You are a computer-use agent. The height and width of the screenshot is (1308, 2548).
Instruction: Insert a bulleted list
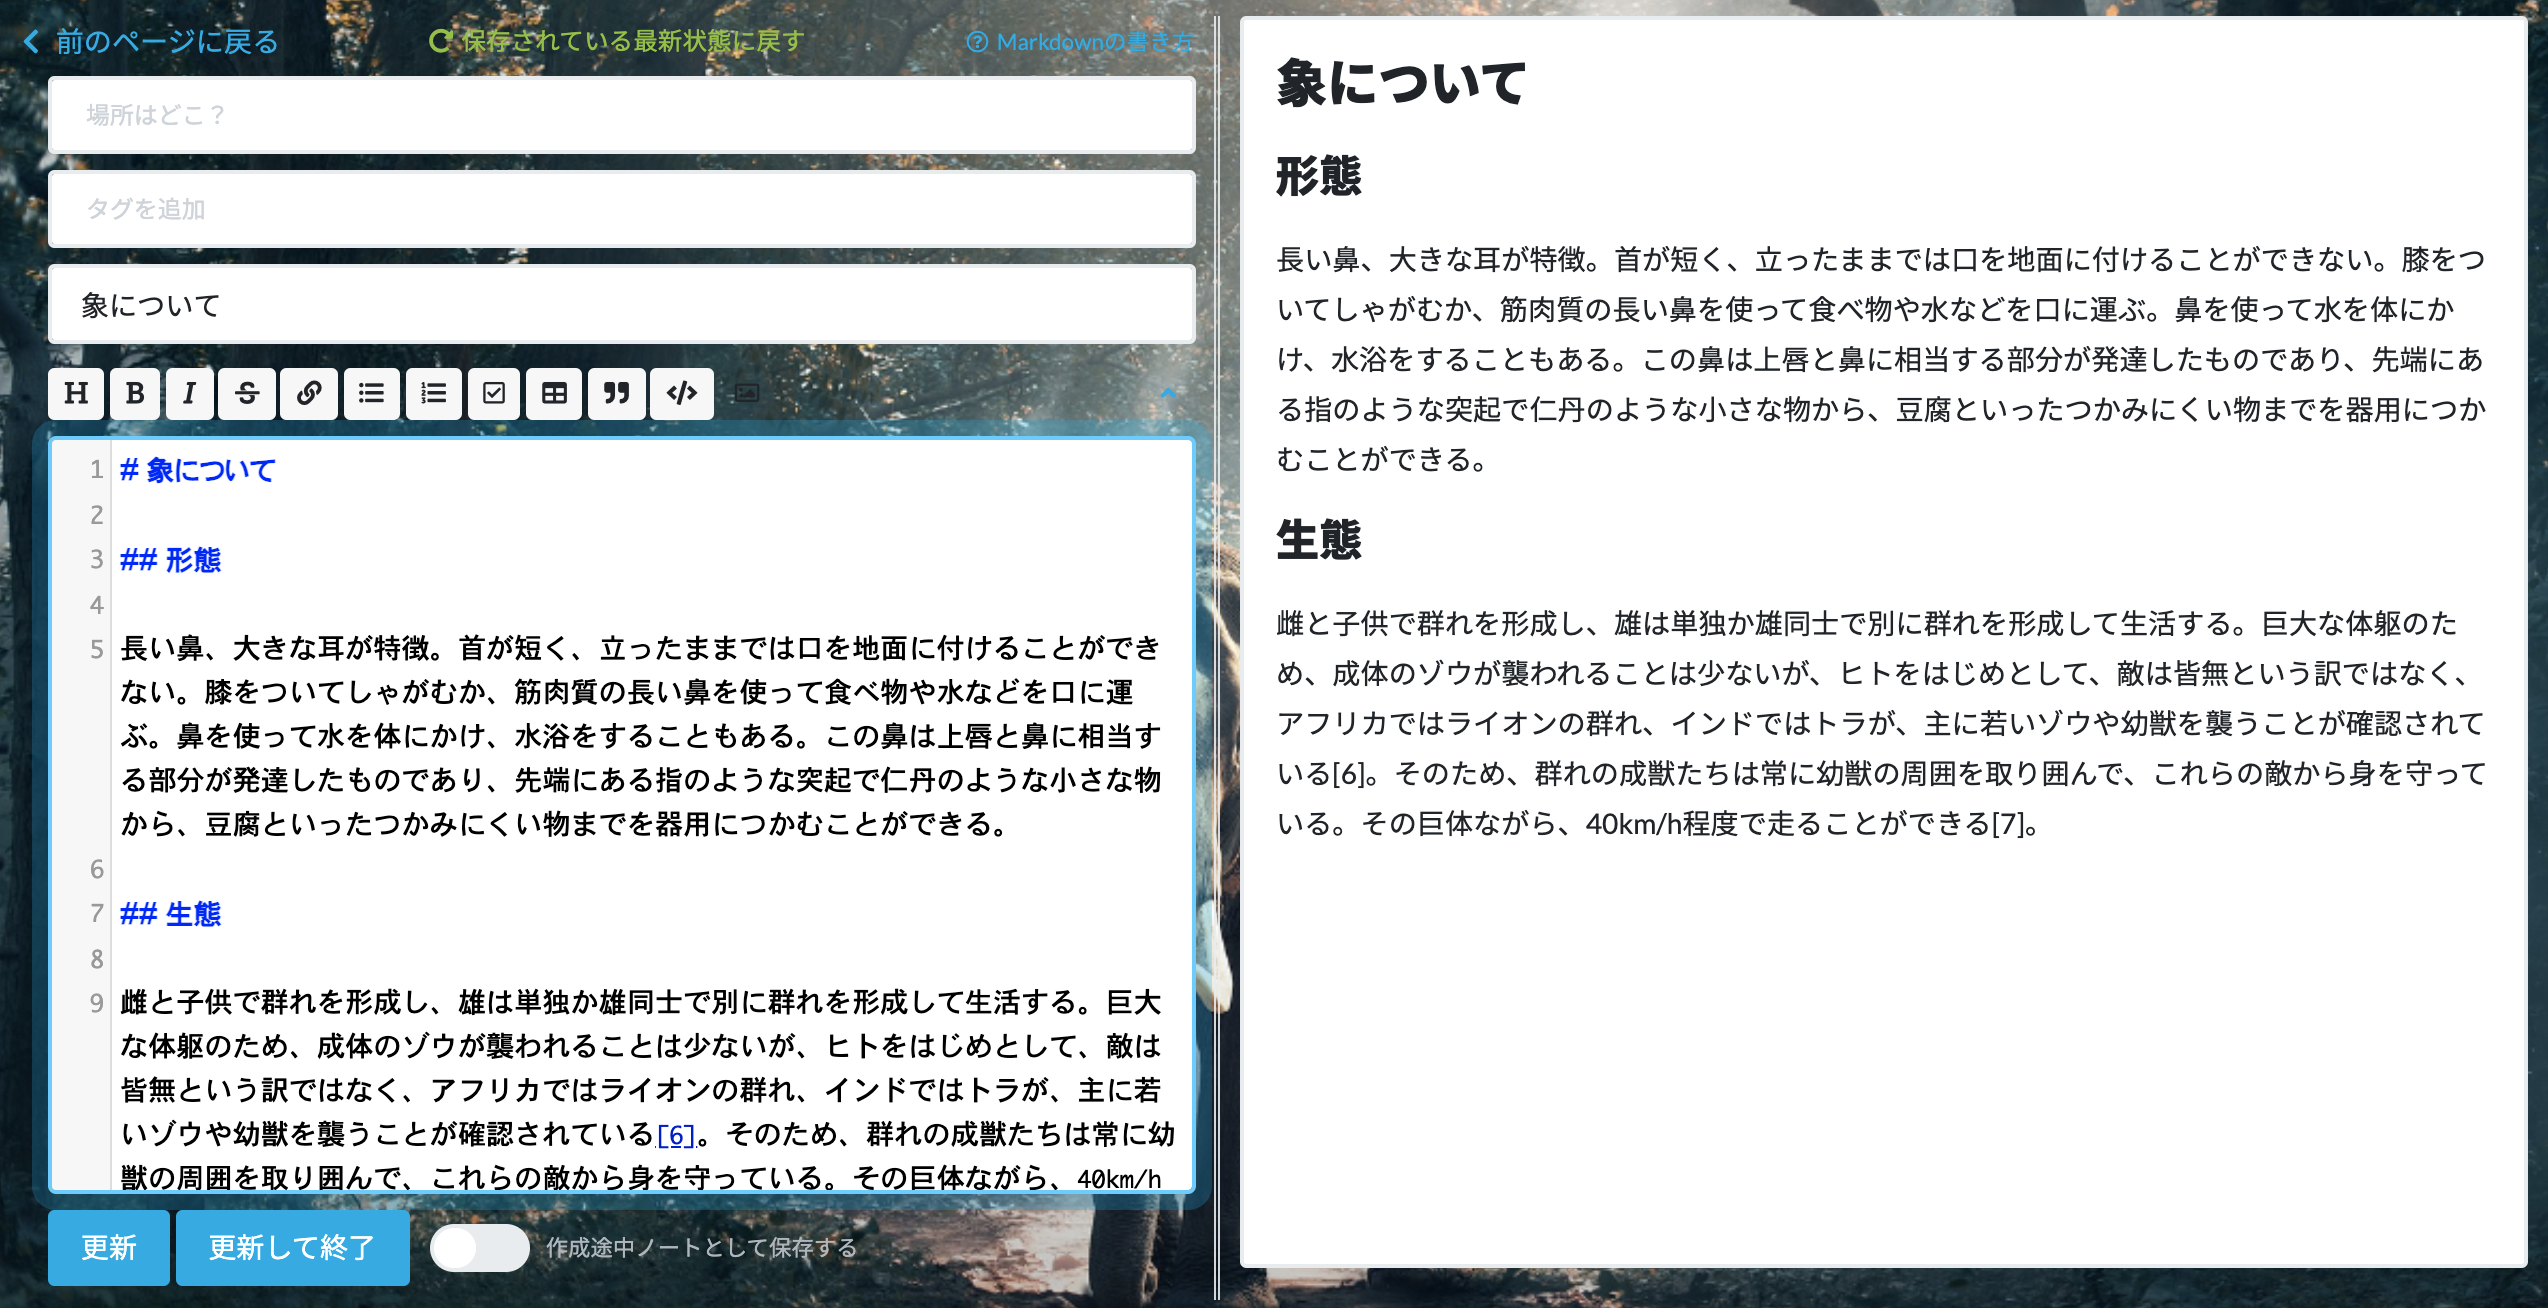click(372, 393)
